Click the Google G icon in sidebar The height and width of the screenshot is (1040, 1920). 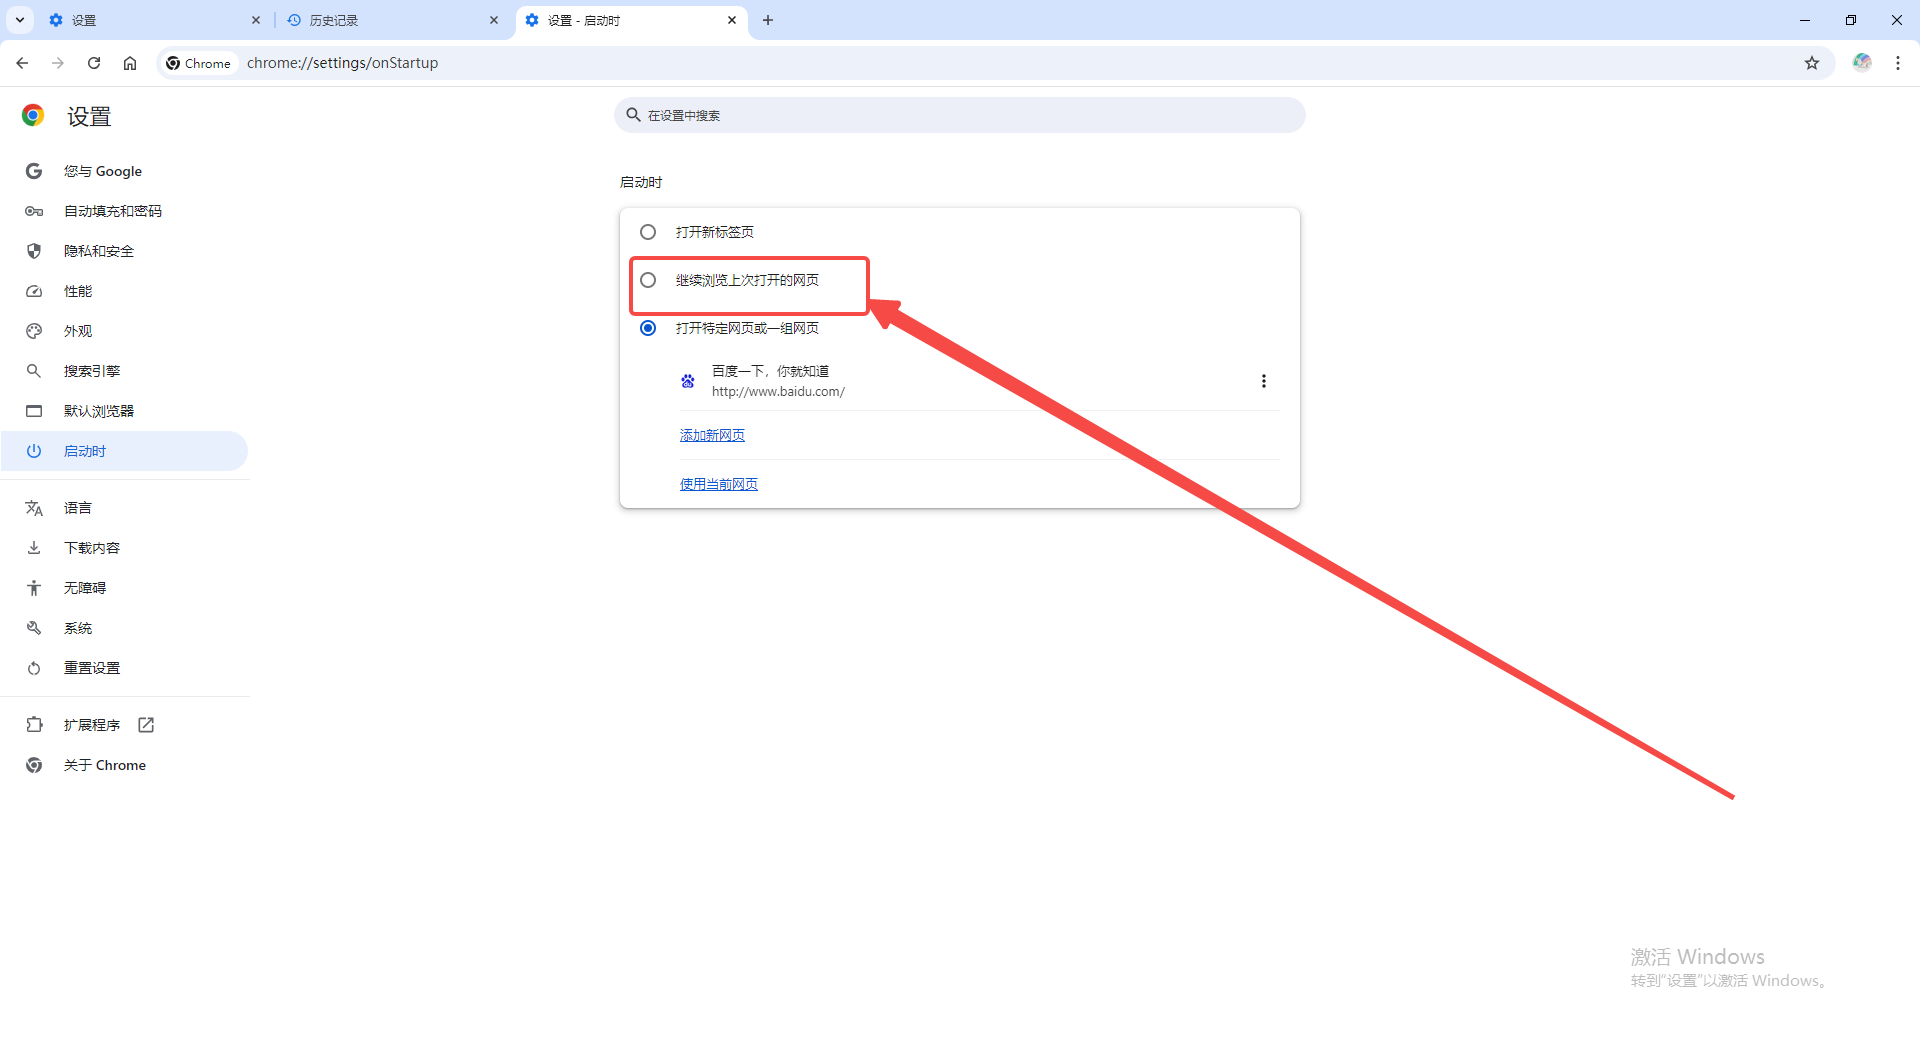tap(34, 171)
